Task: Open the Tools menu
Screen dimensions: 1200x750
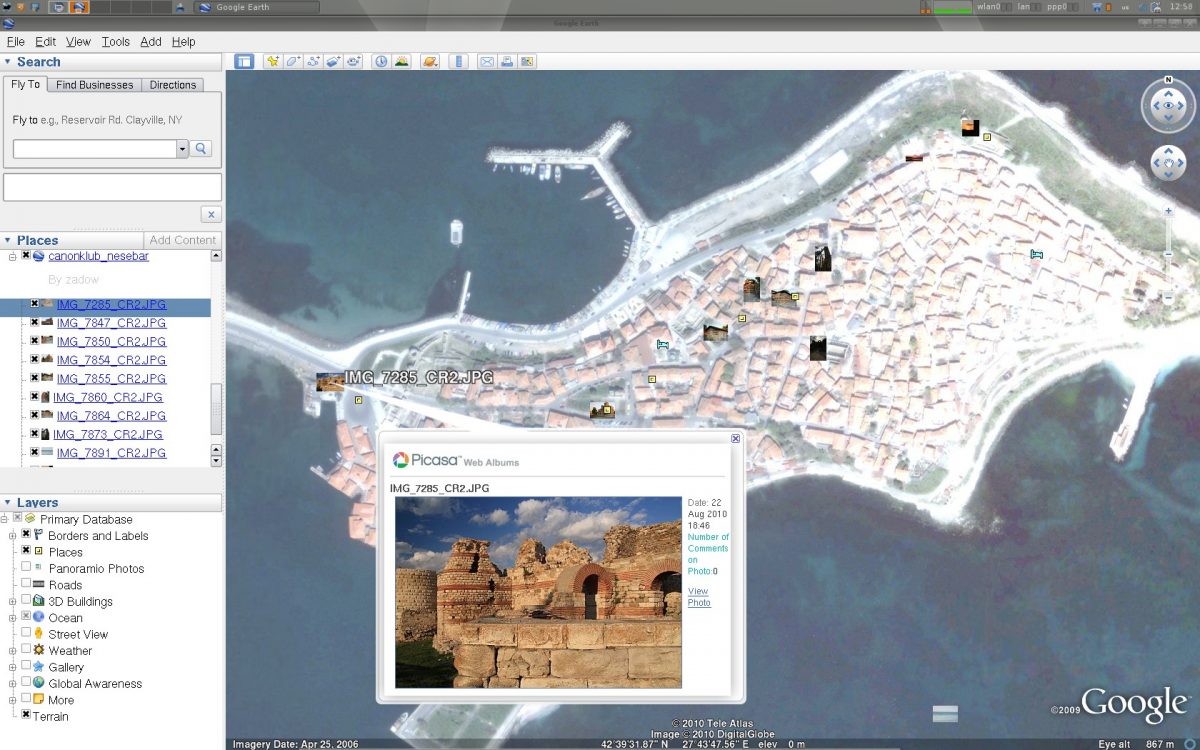Action: (x=115, y=42)
